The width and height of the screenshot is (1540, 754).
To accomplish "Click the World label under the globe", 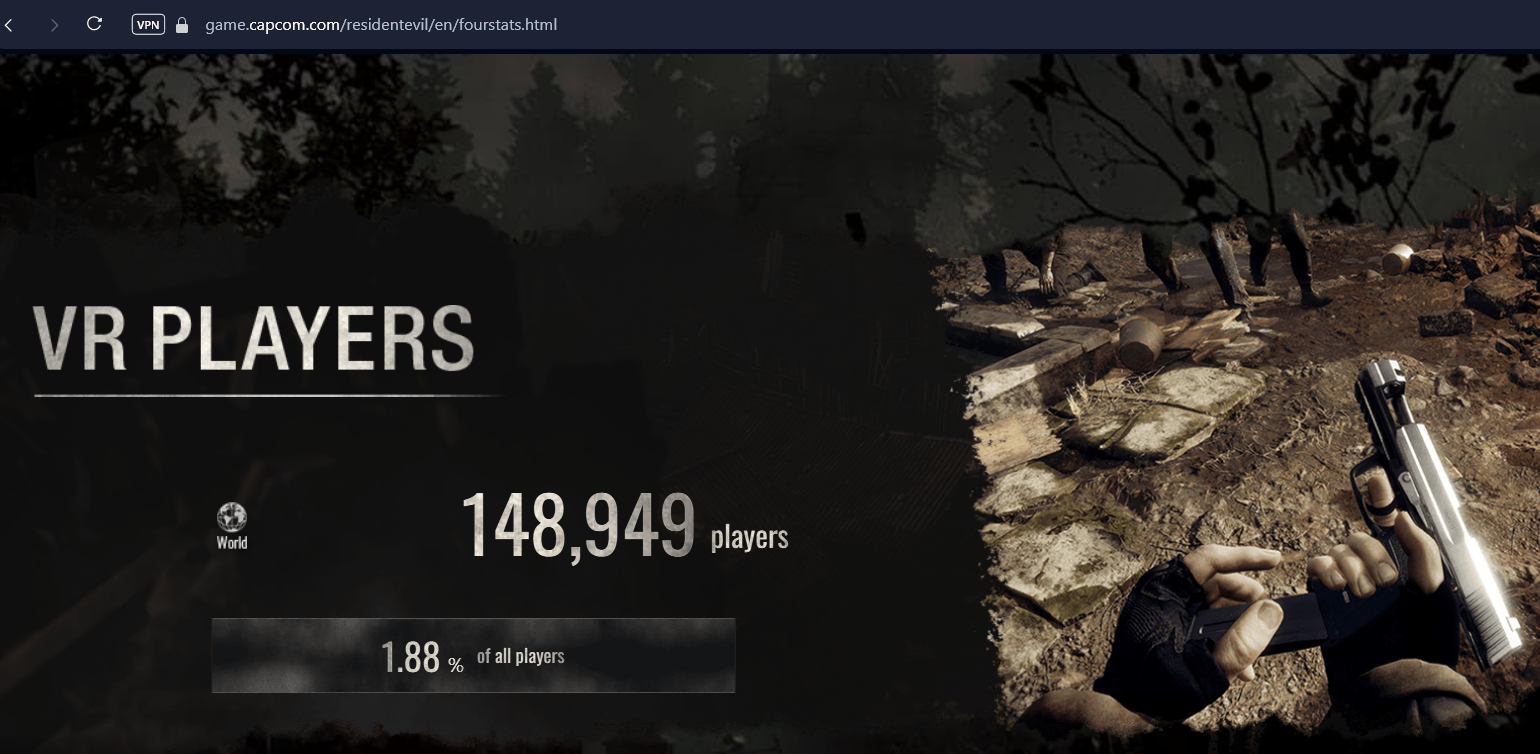I will coord(232,543).
